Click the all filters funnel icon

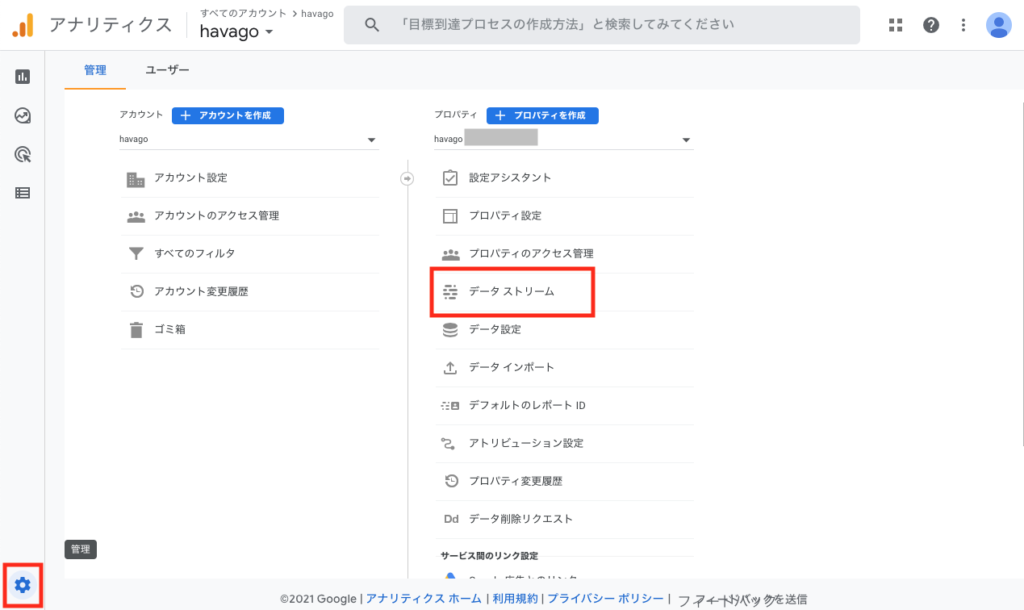(136, 254)
